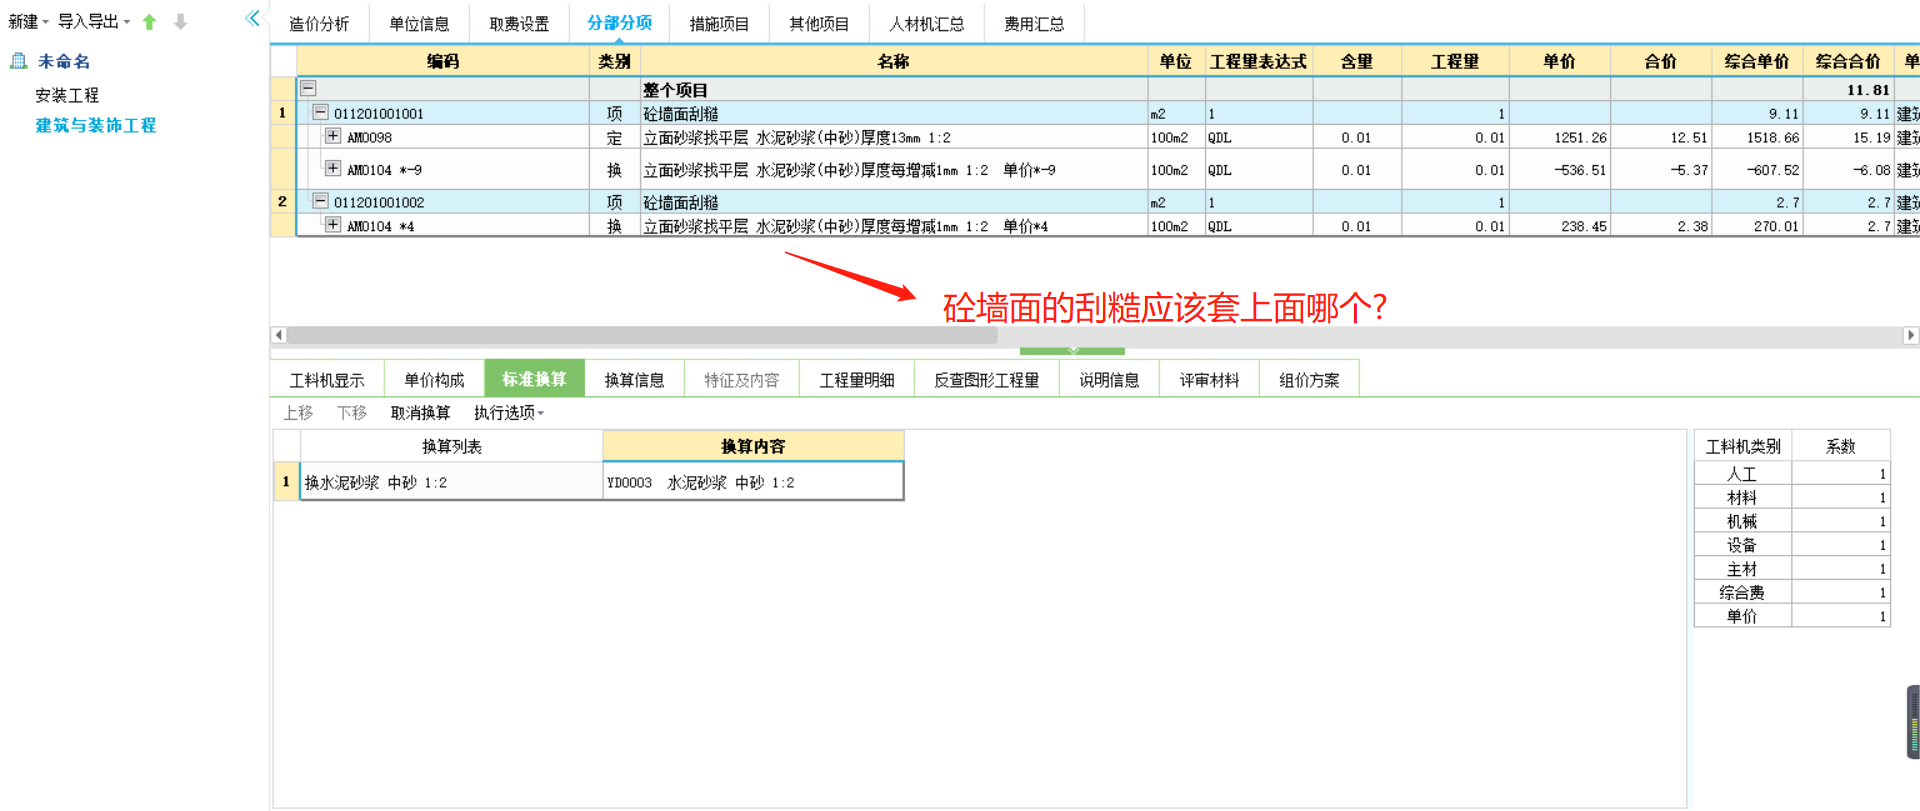Switch to the 造价分析 tab
The width and height of the screenshot is (1920, 811).
coord(319,23)
